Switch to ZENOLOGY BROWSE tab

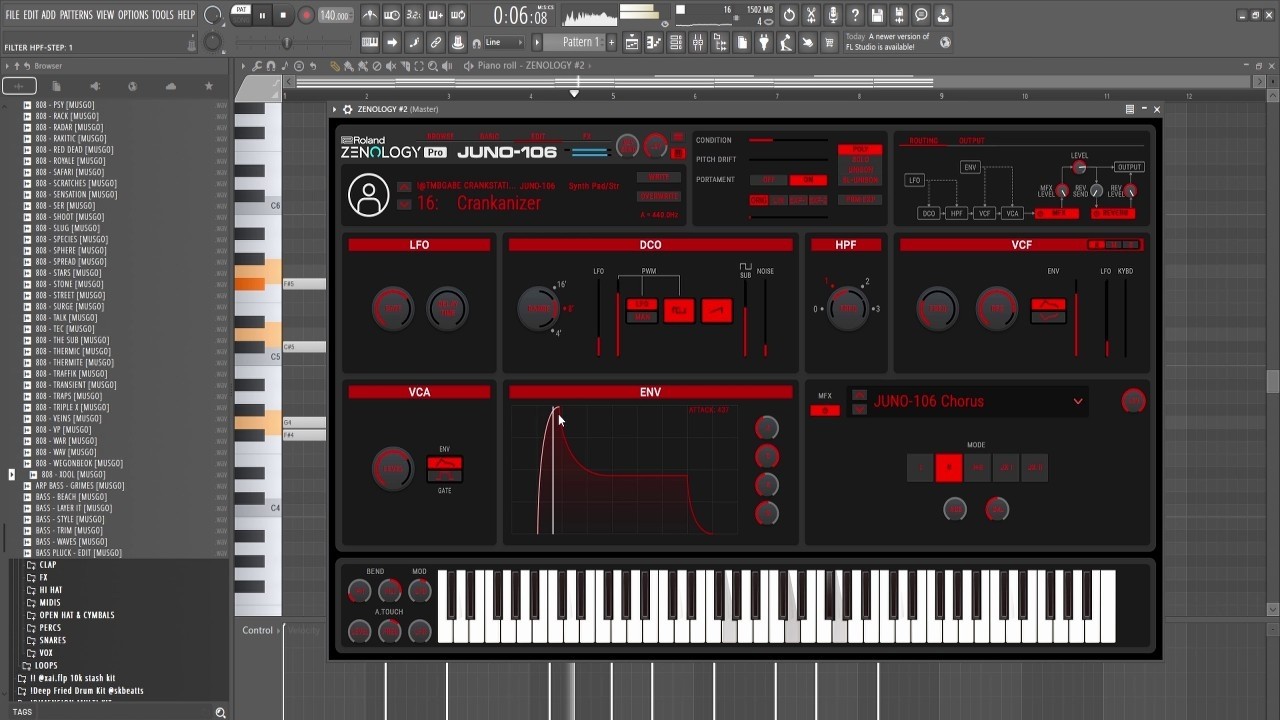pyautogui.click(x=441, y=136)
